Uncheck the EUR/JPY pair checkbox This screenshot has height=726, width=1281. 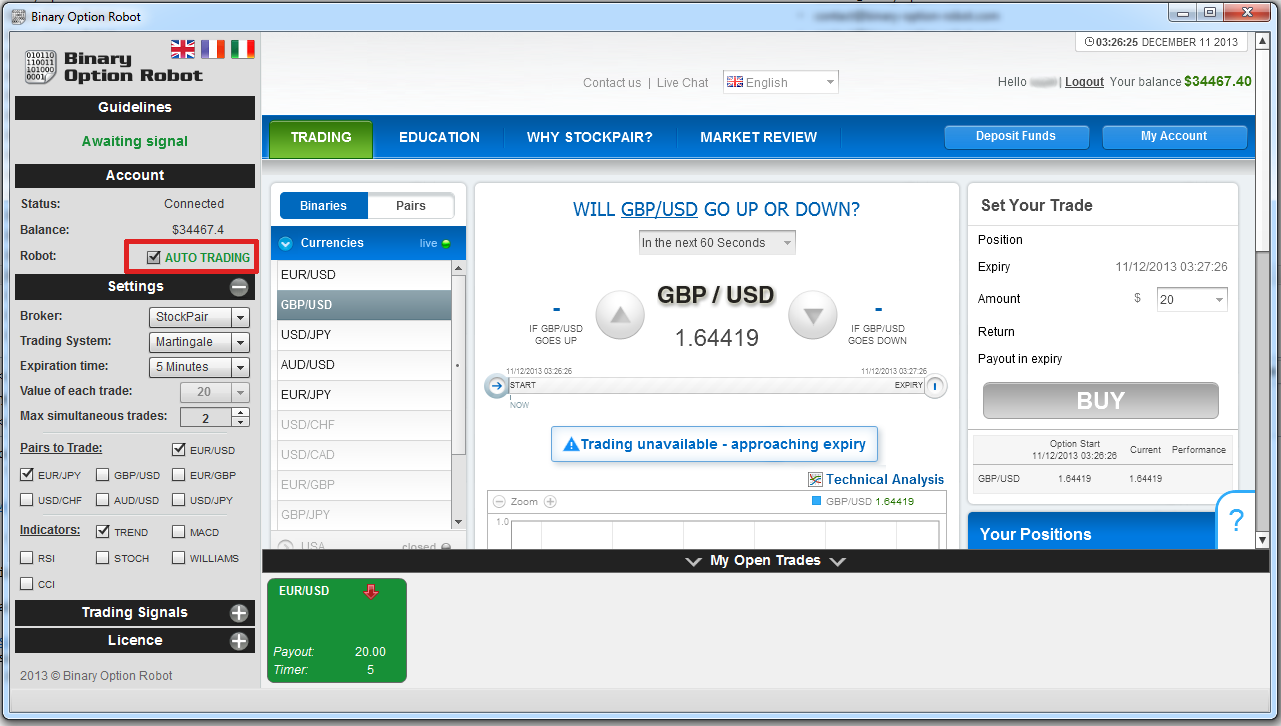(27, 475)
